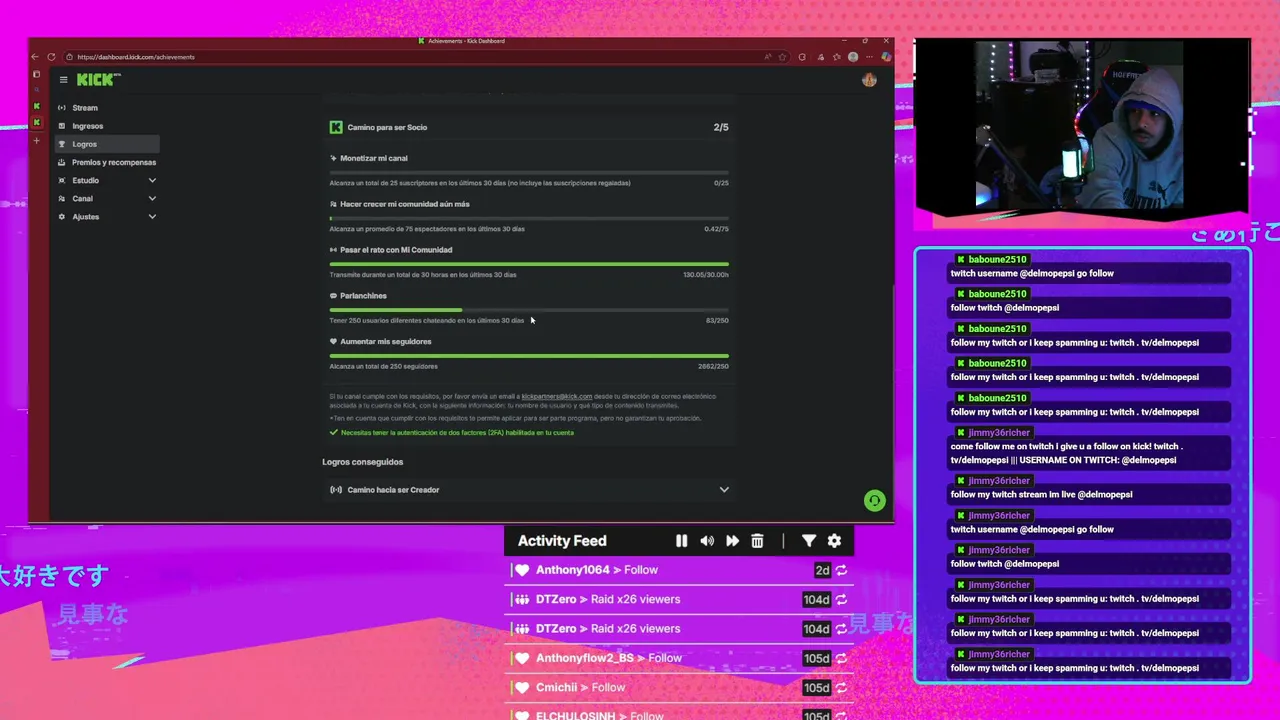Click heart icon beside Cmichii
The image size is (1280, 720).
(x=521, y=688)
